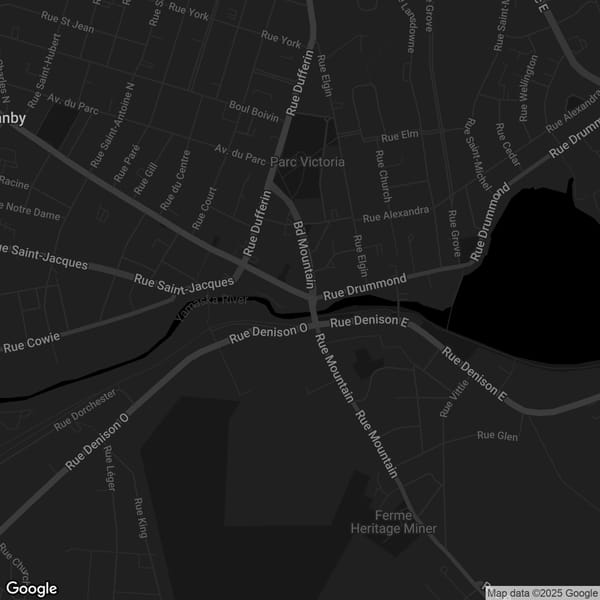Image resolution: width=600 pixels, height=600 pixels.
Task: Open the Map data ©2025 Google attribution
Action: pyautogui.click(x=542, y=593)
